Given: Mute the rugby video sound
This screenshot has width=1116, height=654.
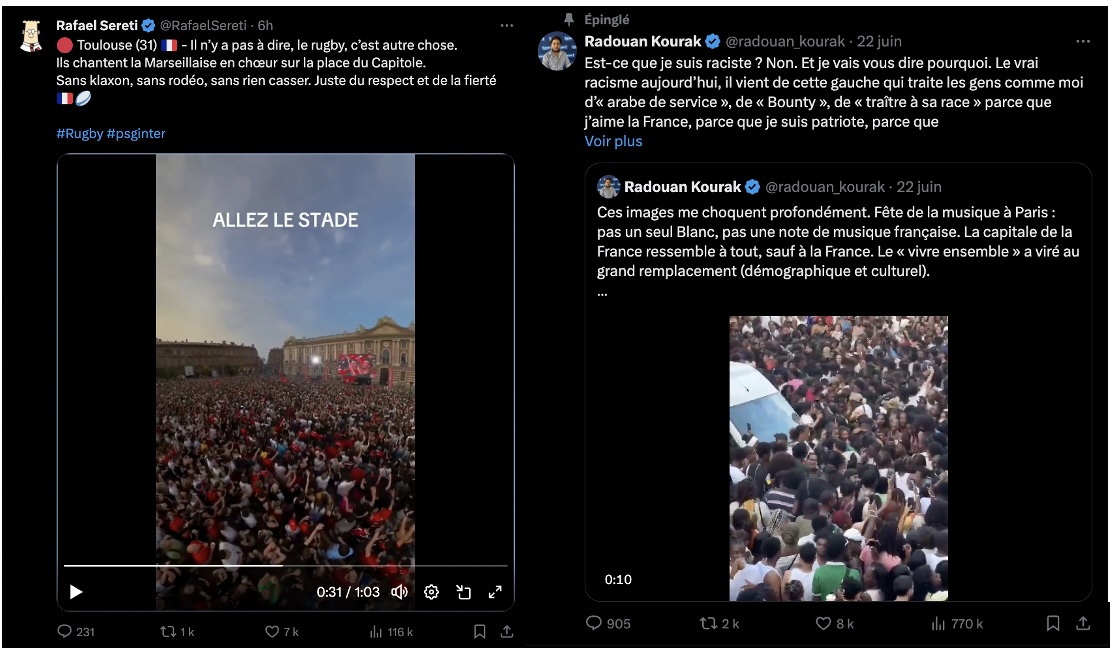Looking at the screenshot, I should [x=399, y=592].
